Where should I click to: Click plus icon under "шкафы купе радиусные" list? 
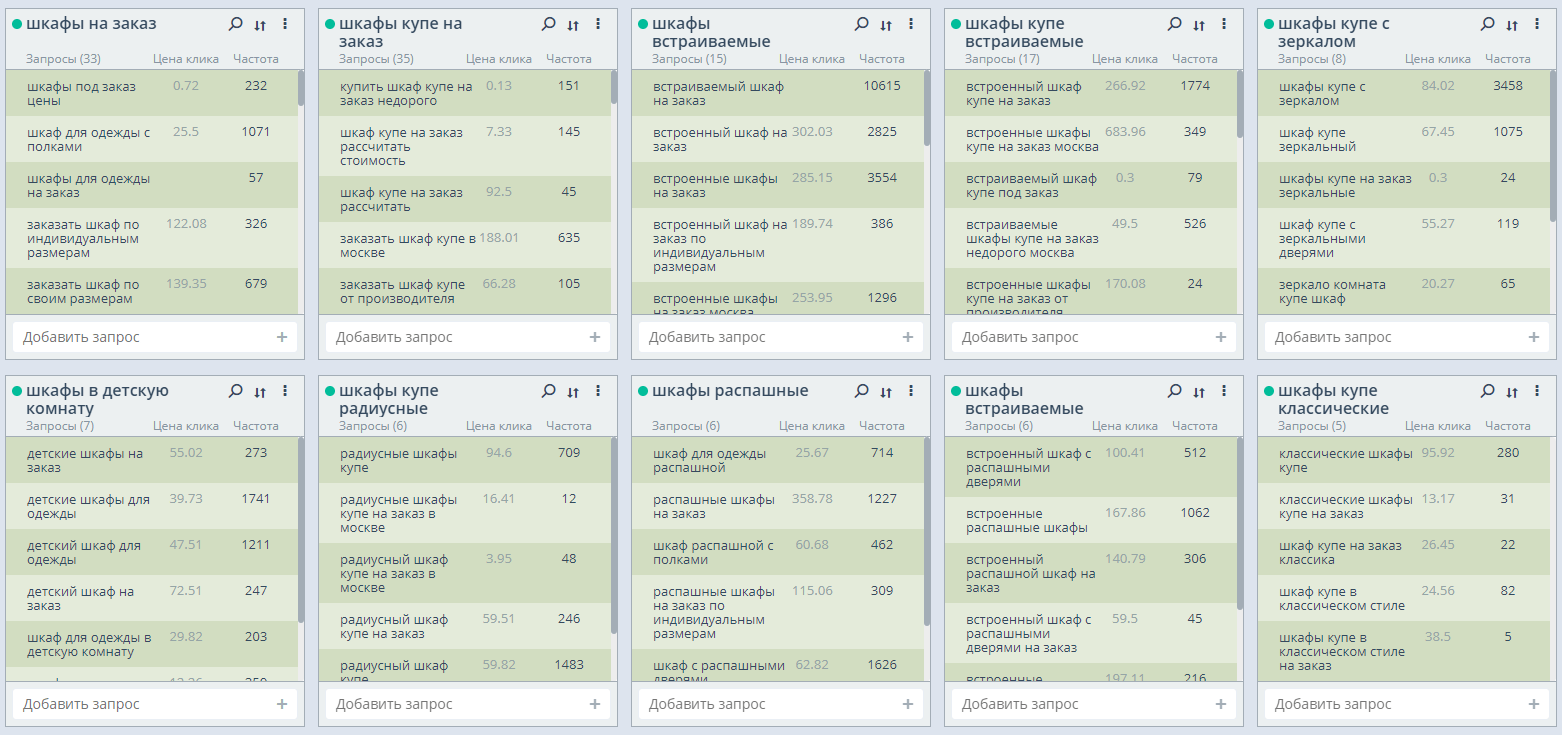pyautogui.click(x=594, y=704)
